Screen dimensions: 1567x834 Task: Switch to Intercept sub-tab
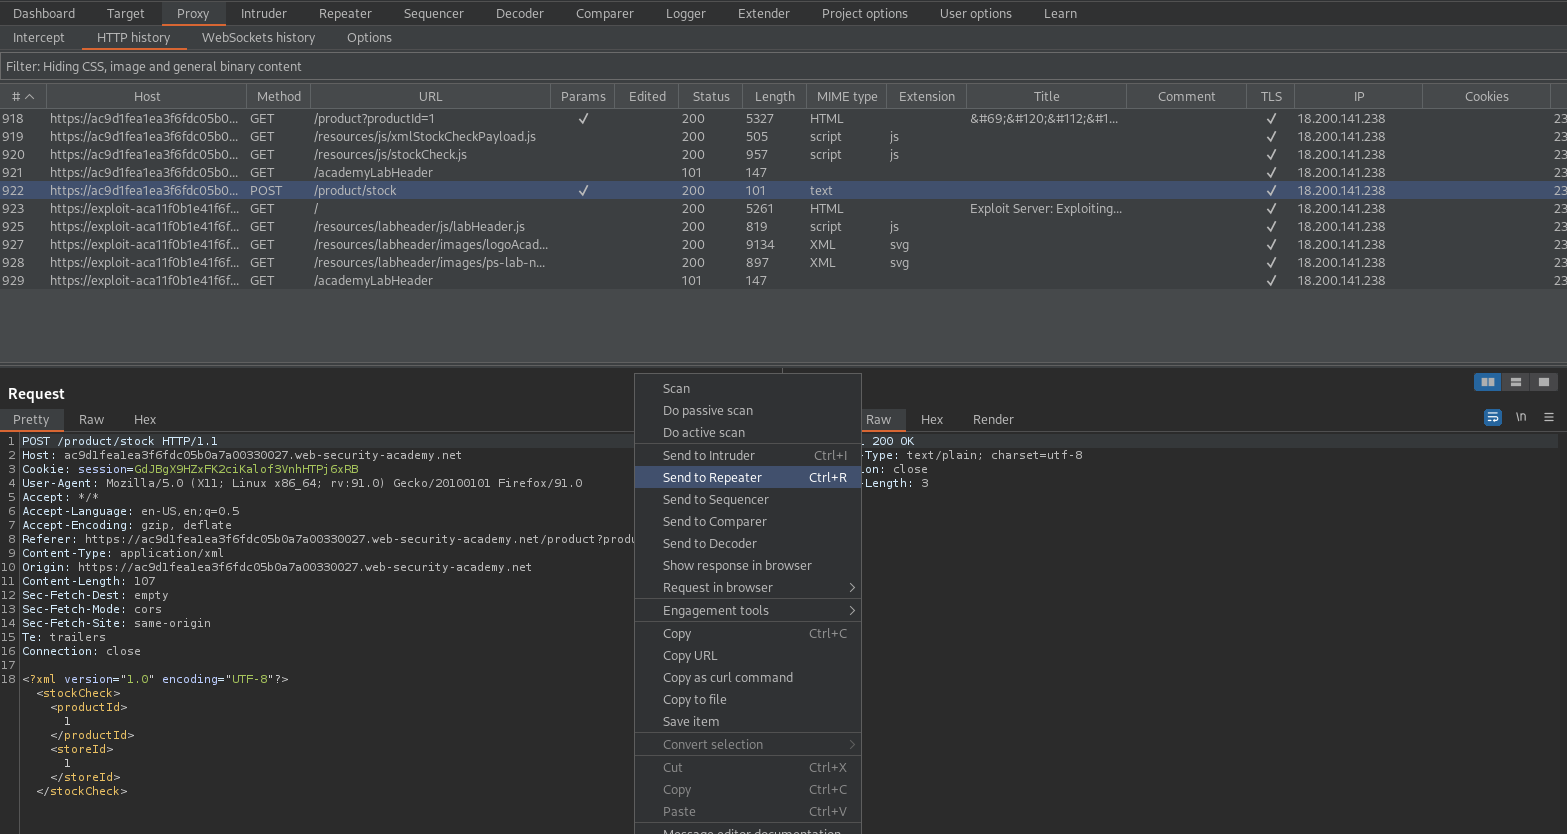click(x=39, y=37)
